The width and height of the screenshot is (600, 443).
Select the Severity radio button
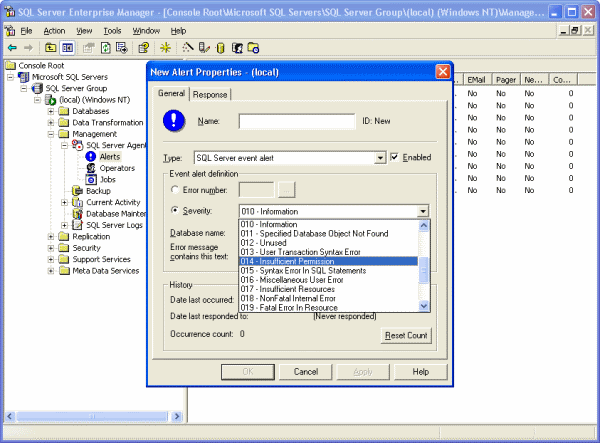[175, 210]
